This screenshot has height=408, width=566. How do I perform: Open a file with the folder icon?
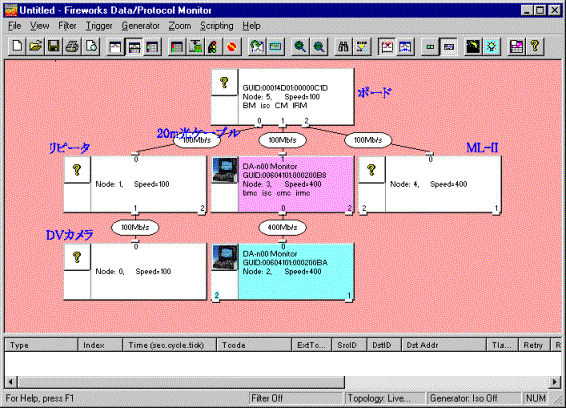click(35, 47)
